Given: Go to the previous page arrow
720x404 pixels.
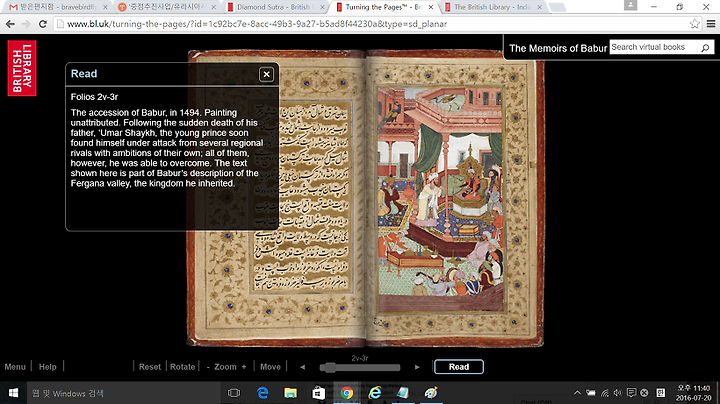Looking at the screenshot, I should pos(302,367).
